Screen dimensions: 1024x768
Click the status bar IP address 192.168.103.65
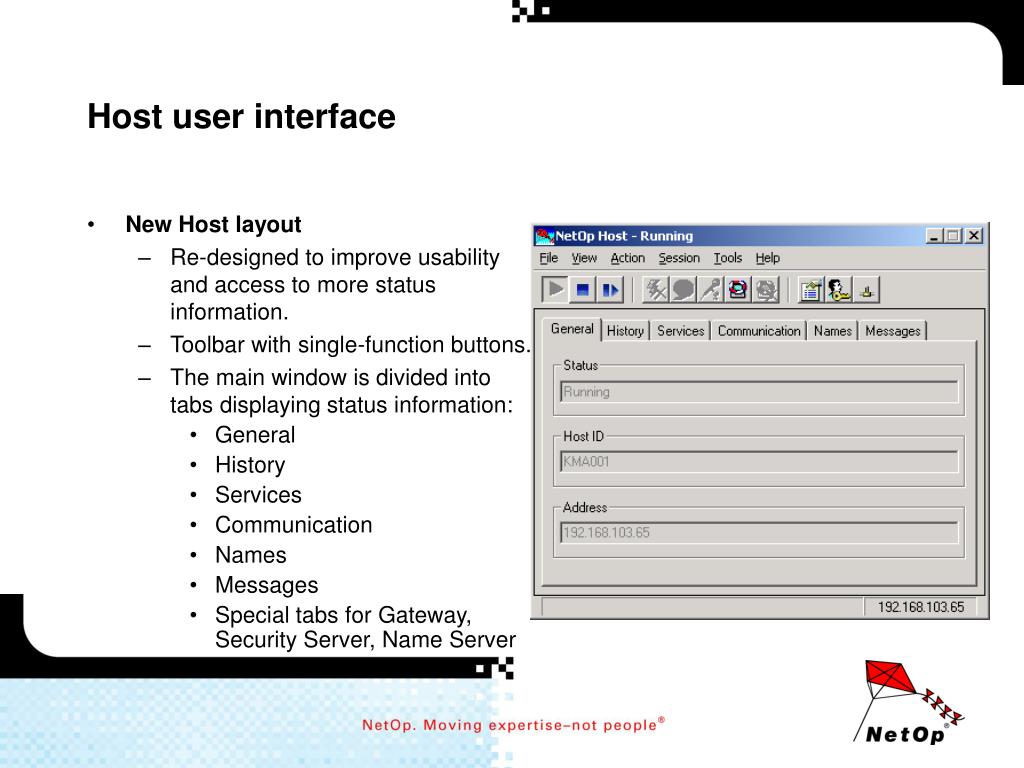pos(921,607)
